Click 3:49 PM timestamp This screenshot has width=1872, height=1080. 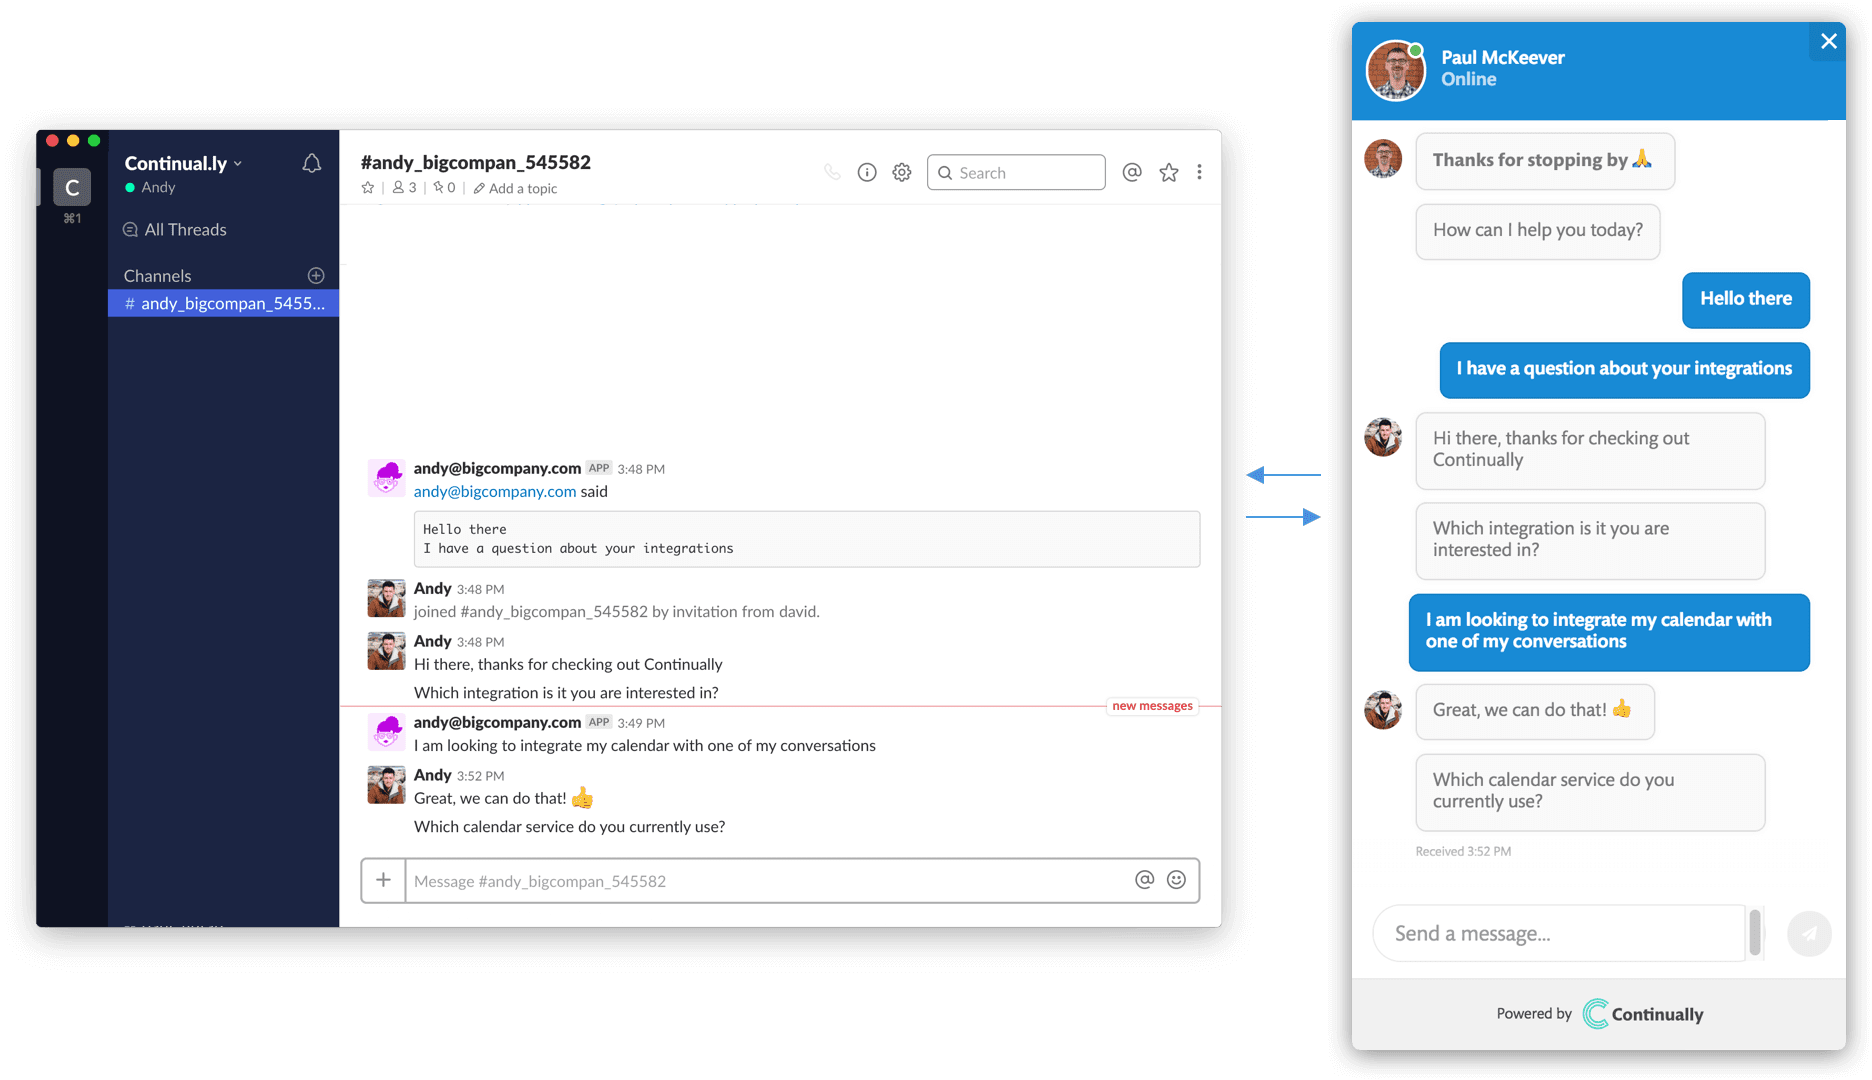(641, 723)
